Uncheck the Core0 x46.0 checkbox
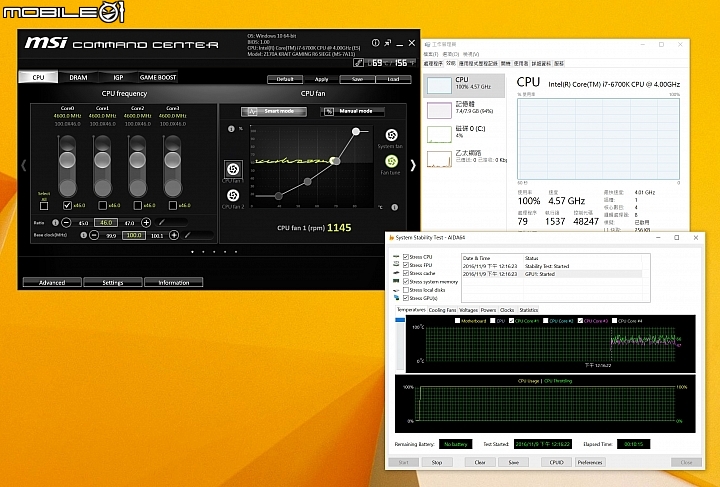The height and width of the screenshot is (487, 720). click(x=68, y=205)
